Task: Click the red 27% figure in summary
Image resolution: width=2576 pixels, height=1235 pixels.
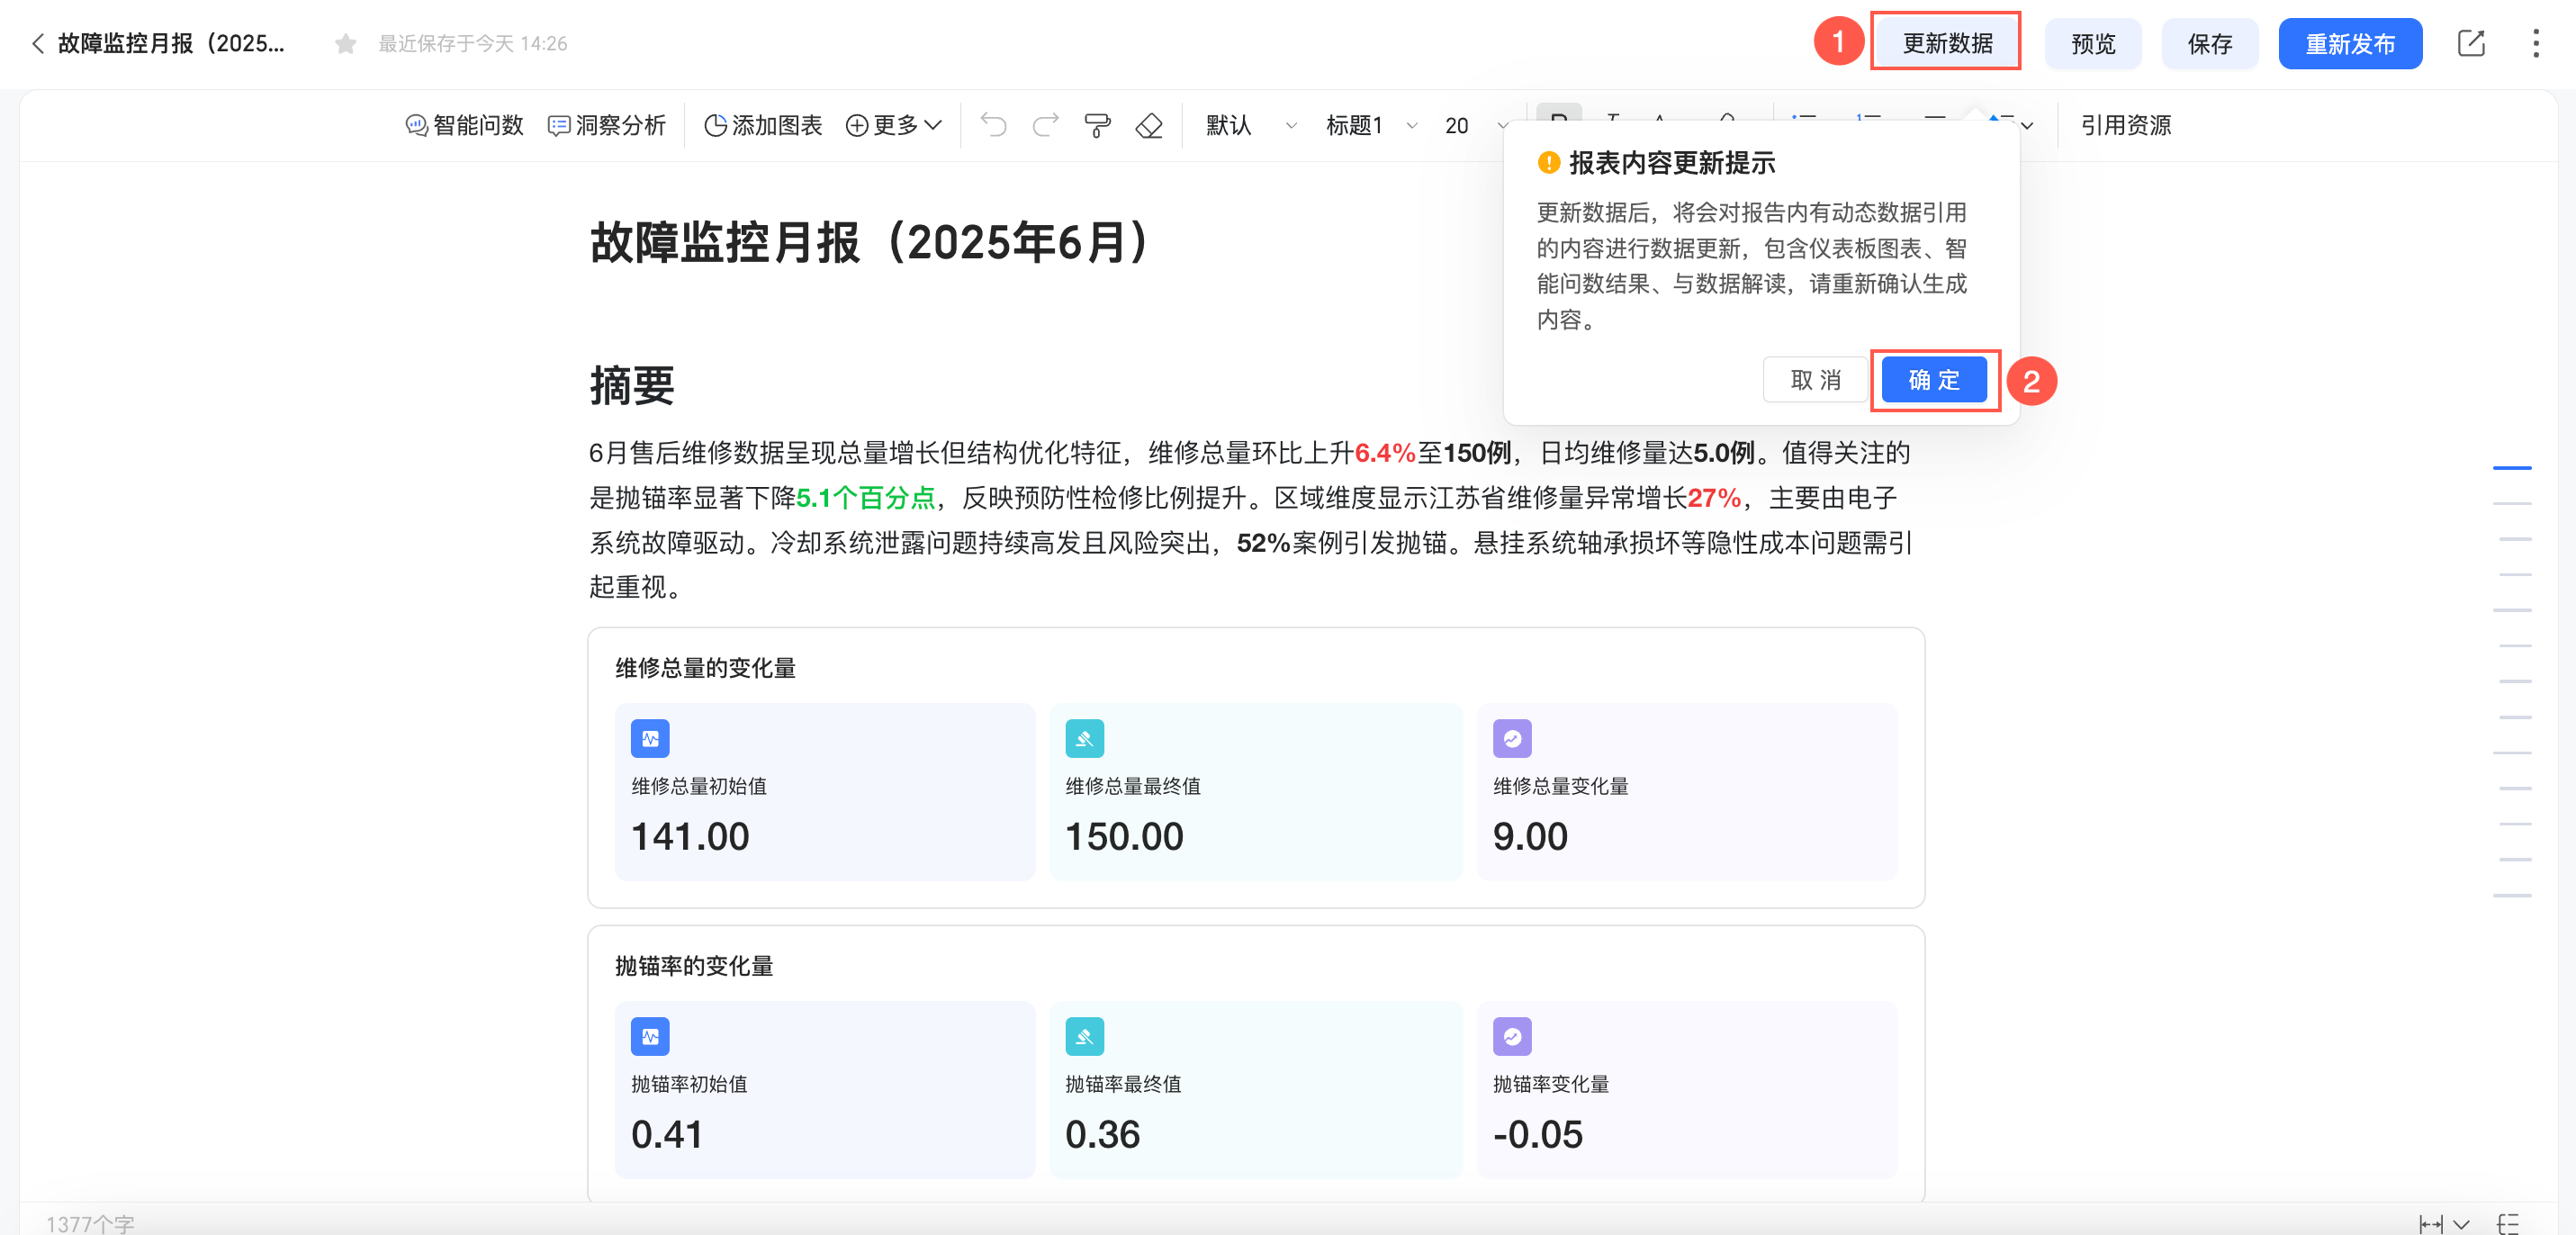Action: (1714, 498)
